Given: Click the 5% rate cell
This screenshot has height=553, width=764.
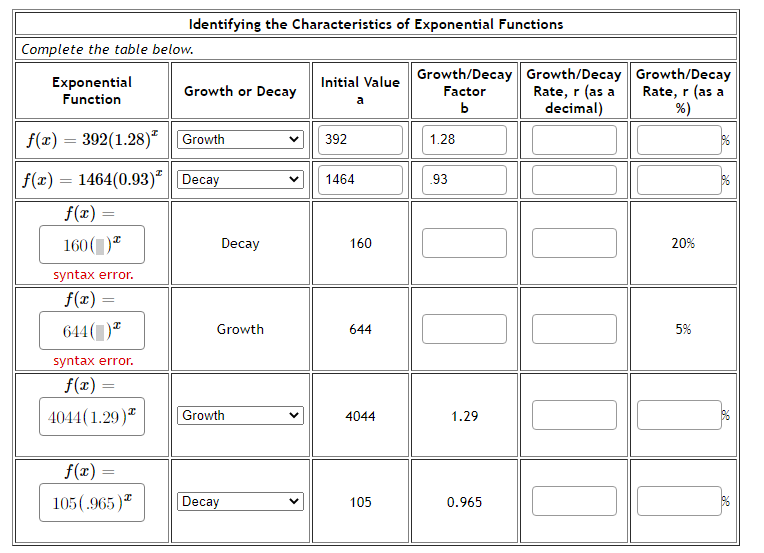Looking at the screenshot, I should tap(683, 329).
